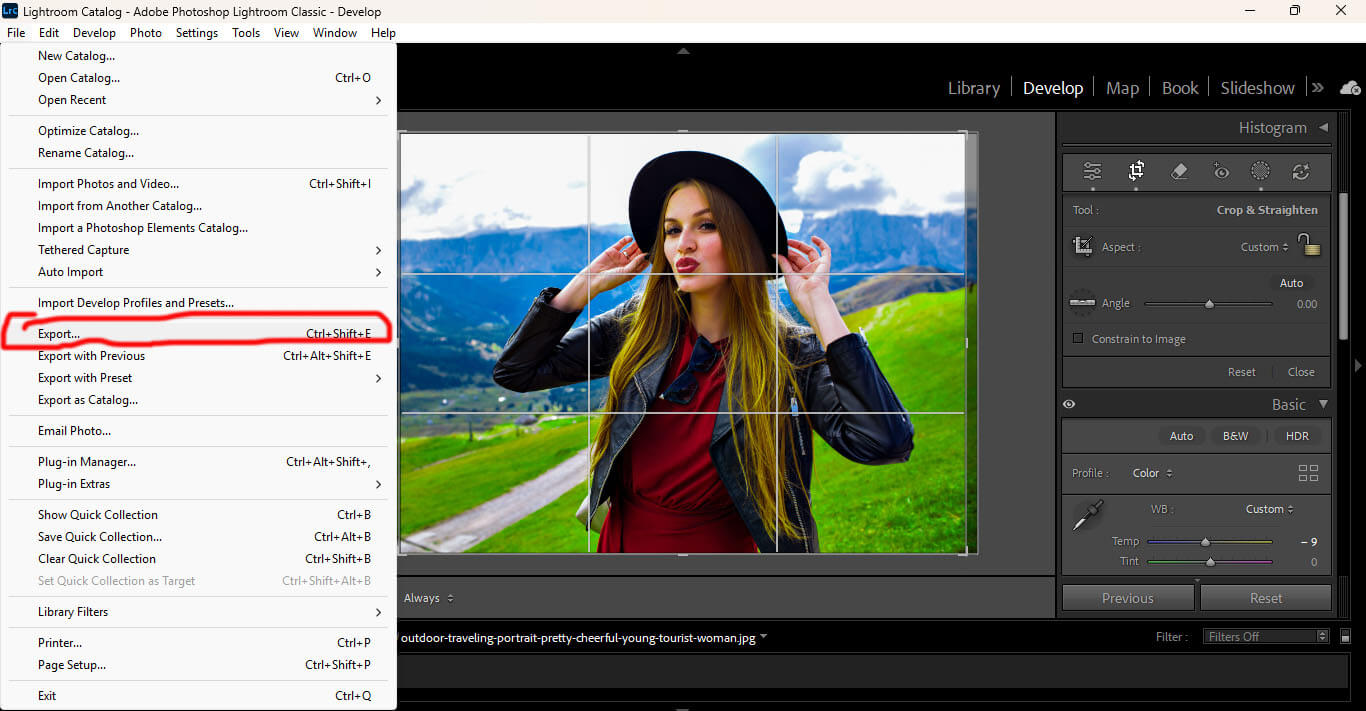Open the Aspect Custom dropdown
The image size is (1366, 711).
tap(1264, 247)
